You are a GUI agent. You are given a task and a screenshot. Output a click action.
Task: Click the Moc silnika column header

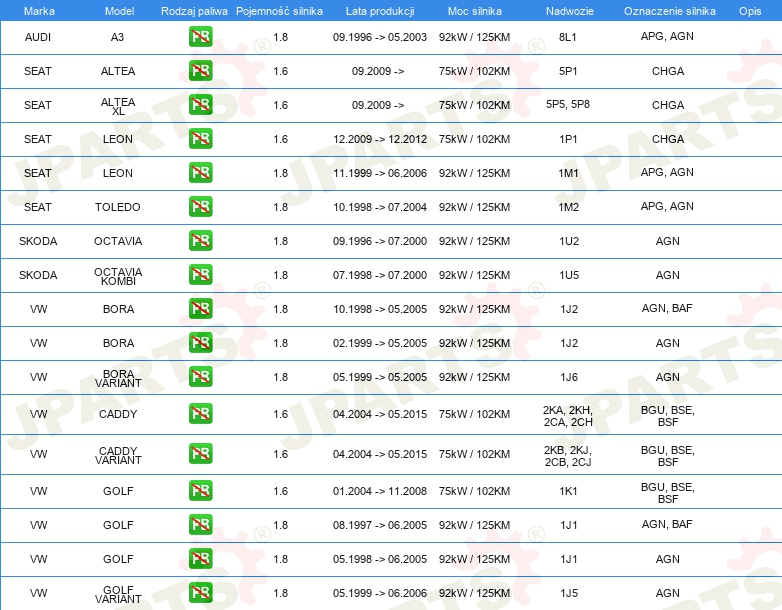474,11
